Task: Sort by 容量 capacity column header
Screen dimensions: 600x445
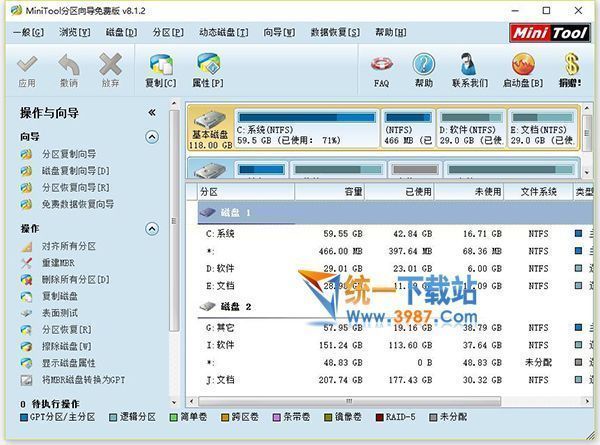Action: pos(329,192)
